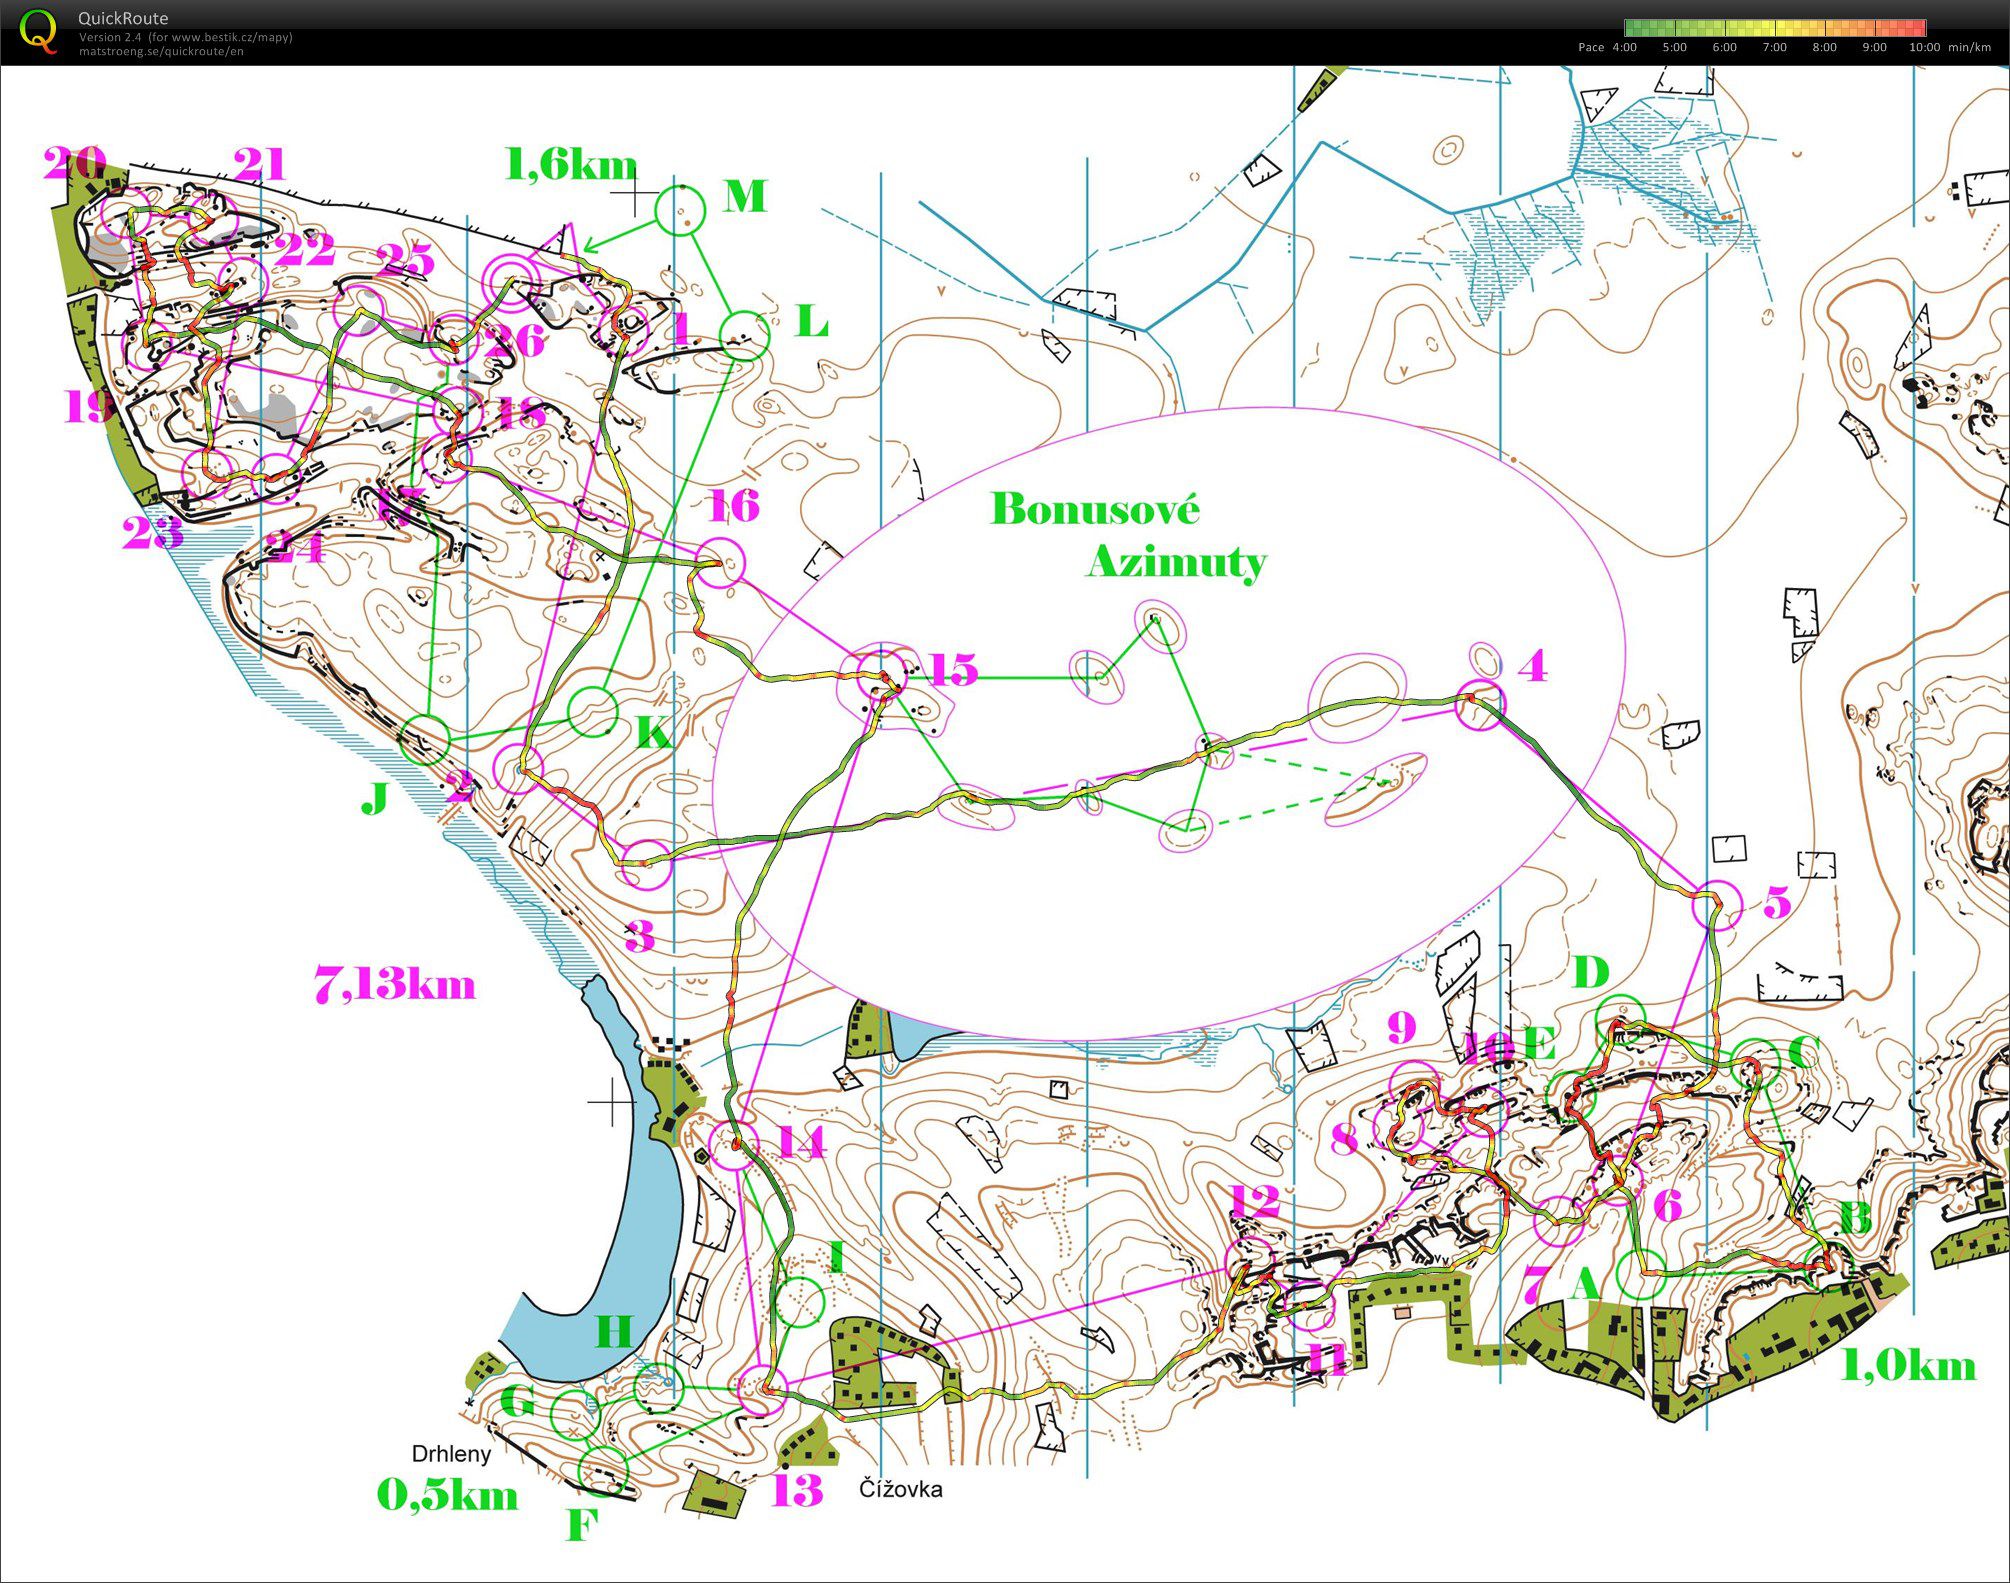Click the pink control number '23'

(x=152, y=532)
